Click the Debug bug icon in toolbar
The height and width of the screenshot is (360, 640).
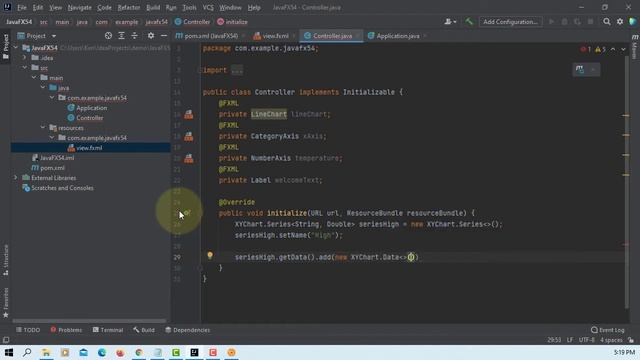[x=564, y=22]
